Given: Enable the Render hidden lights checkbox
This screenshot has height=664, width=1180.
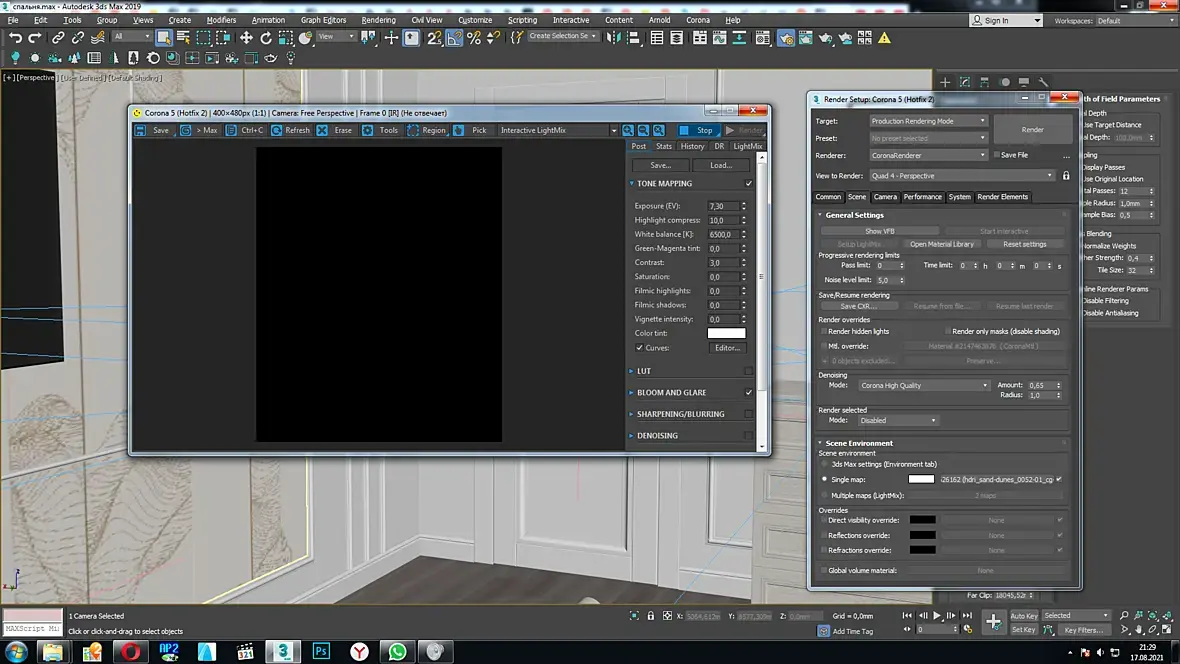Looking at the screenshot, I should pyautogui.click(x=824, y=332).
